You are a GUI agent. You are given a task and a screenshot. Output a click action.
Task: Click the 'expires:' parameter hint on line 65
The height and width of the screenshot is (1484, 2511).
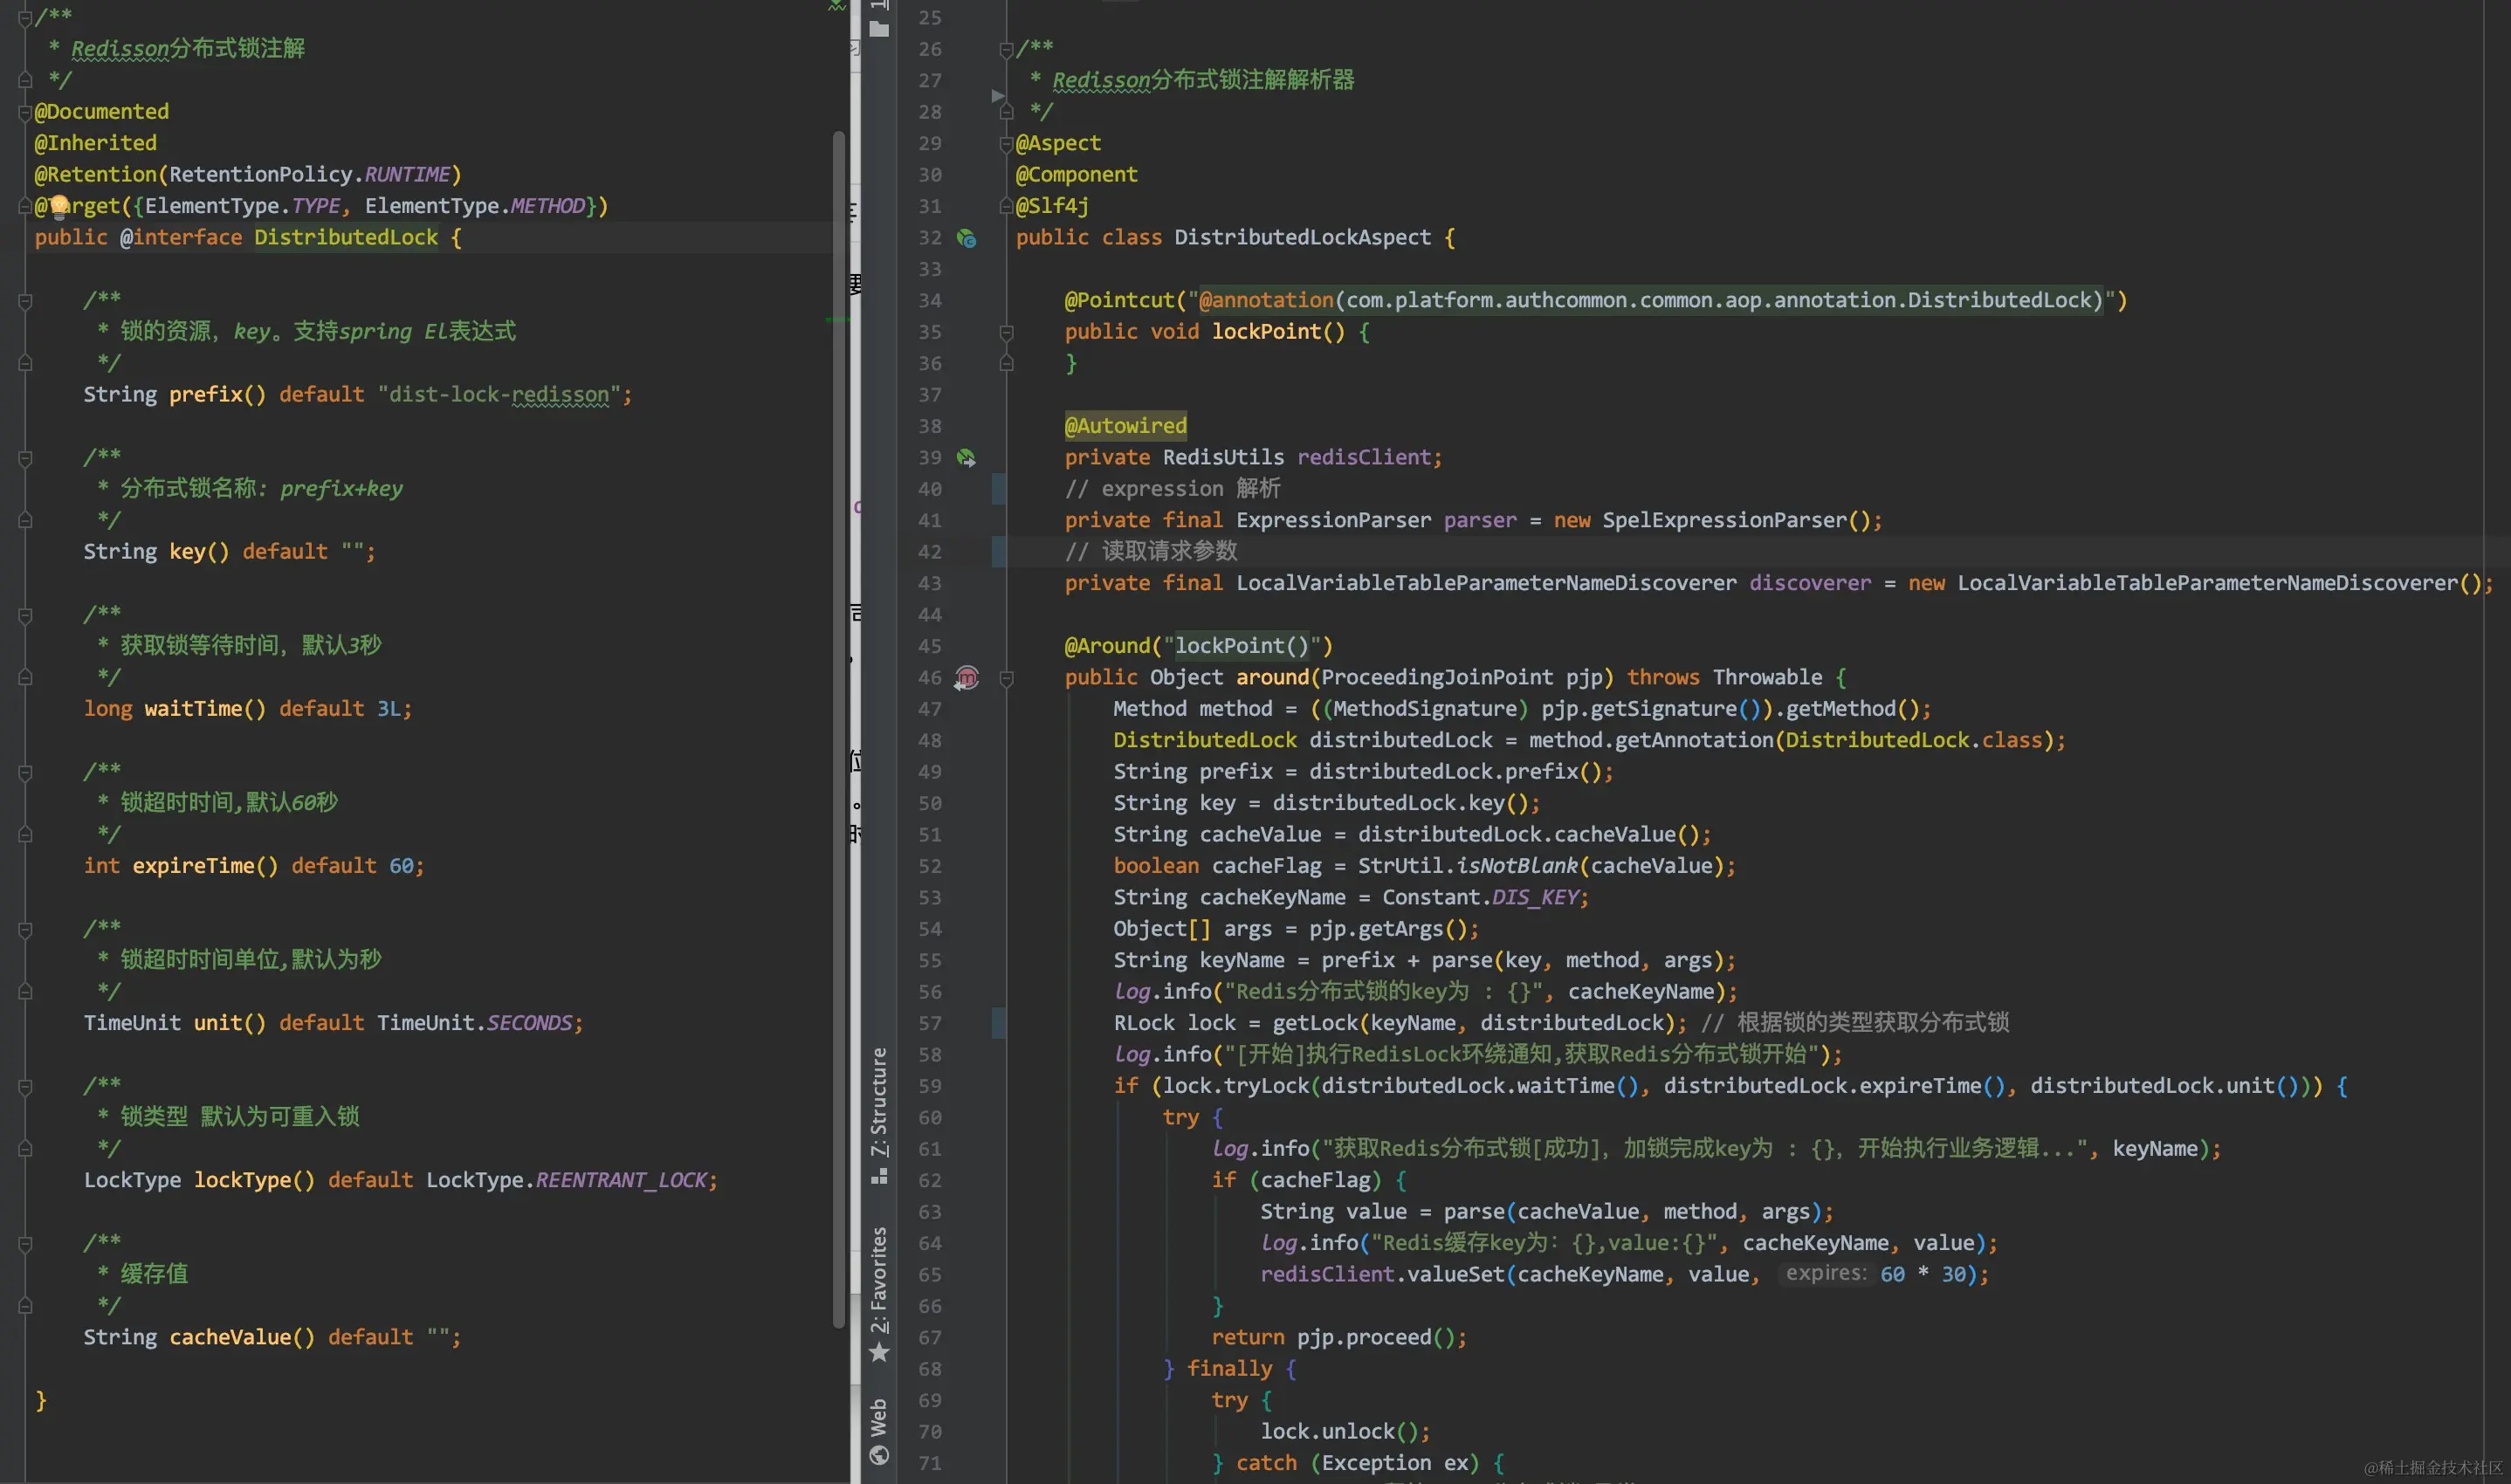point(1825,1274)
